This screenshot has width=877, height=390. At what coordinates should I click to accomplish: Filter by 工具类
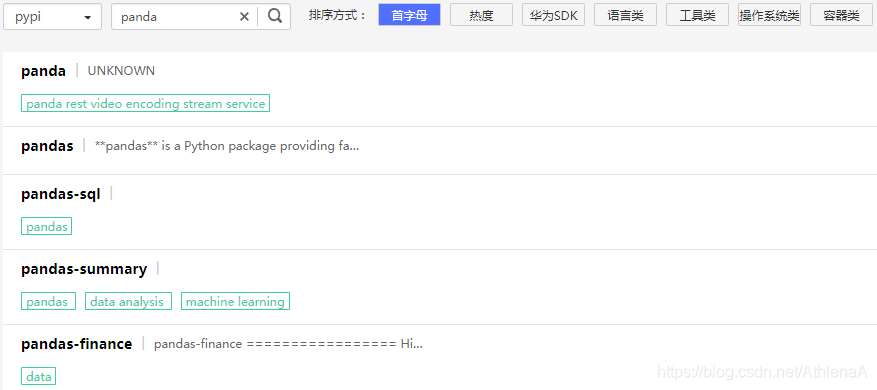tap(697, 15)
